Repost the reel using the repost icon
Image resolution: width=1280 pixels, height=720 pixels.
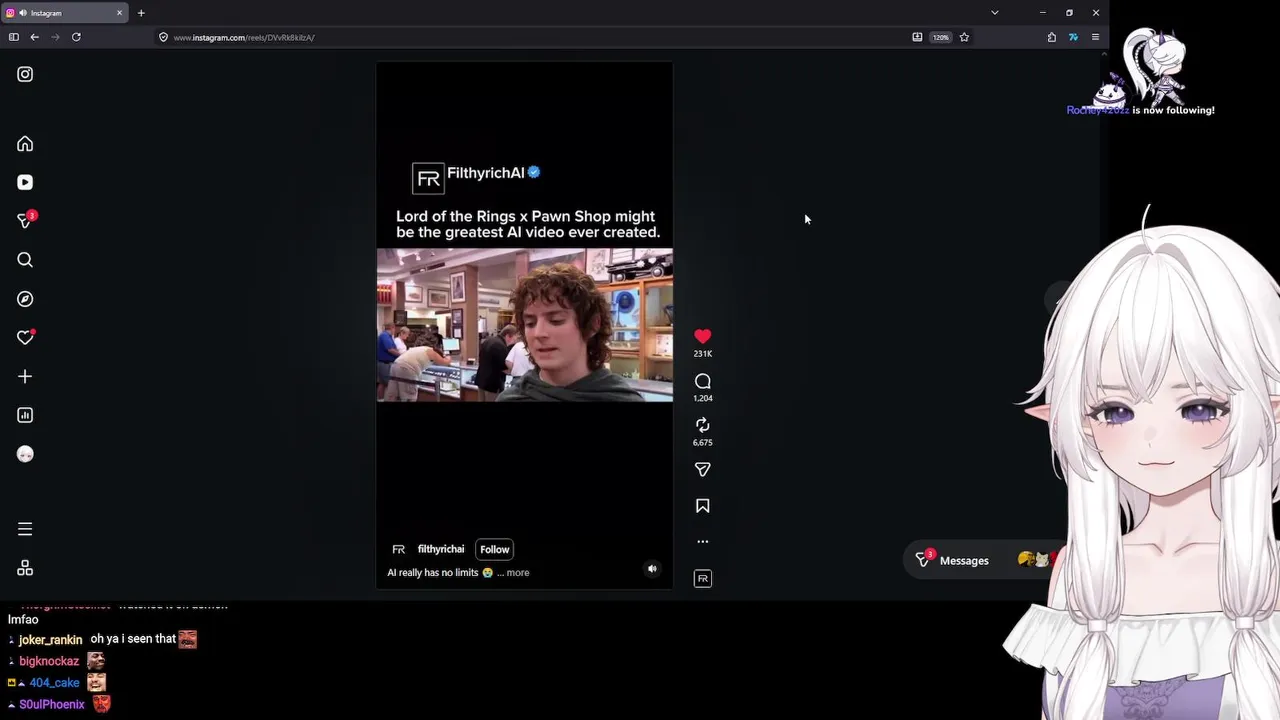[703, 425]
